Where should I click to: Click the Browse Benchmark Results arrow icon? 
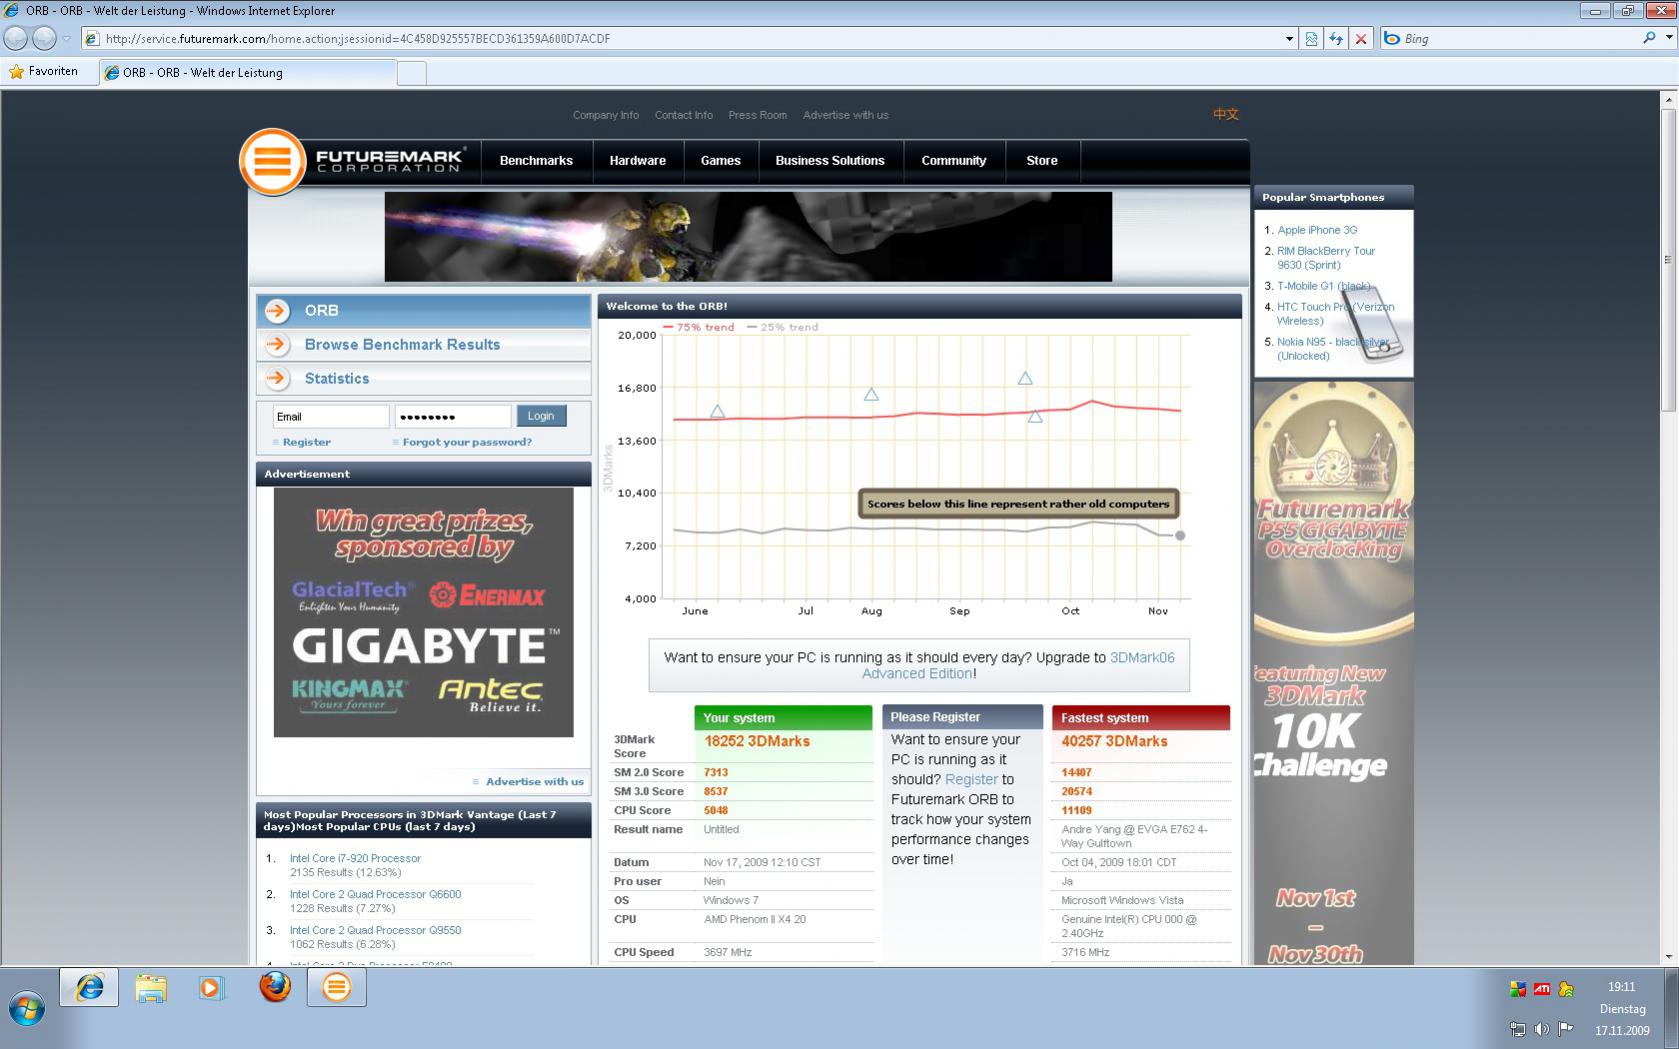(x=277, y=345)
